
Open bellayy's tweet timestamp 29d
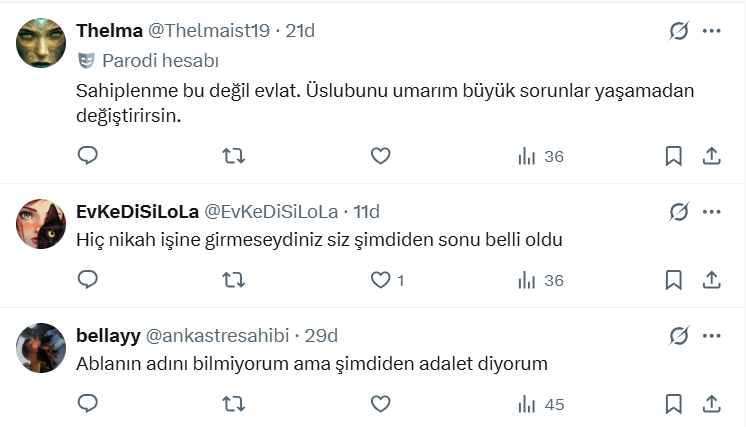[322, 335]
